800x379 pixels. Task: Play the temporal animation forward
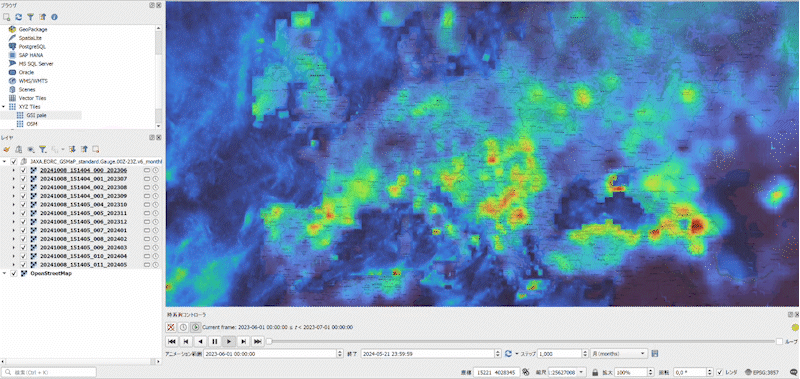click(x=229, y=341)
